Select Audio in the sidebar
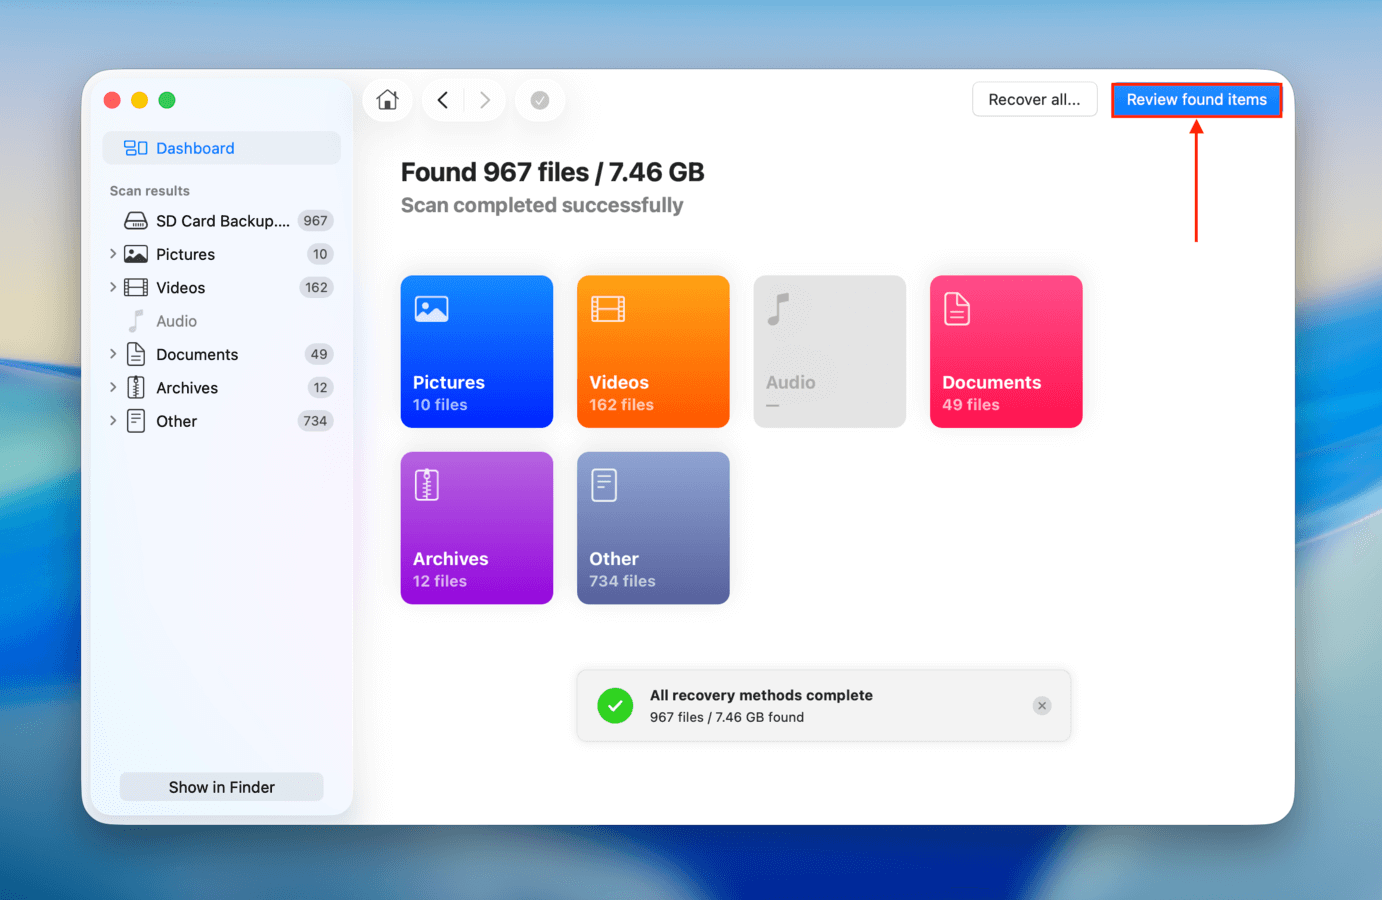 (x=178, y=320)
